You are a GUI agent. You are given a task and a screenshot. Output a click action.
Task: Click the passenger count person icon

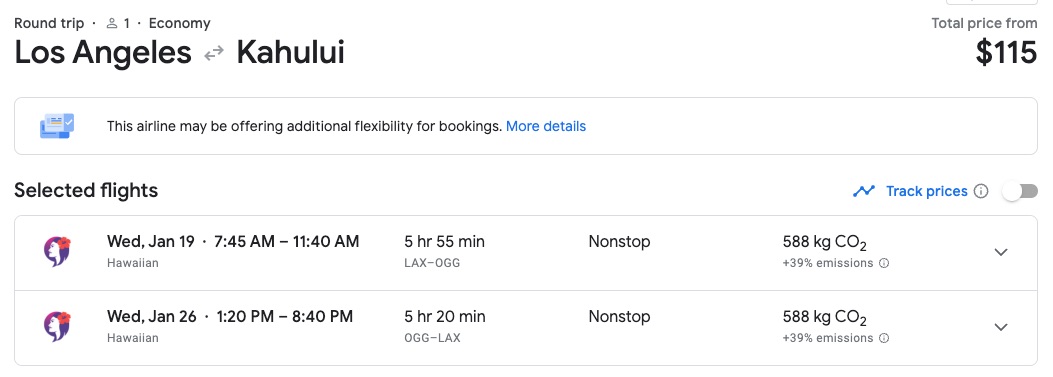point(112,24)
